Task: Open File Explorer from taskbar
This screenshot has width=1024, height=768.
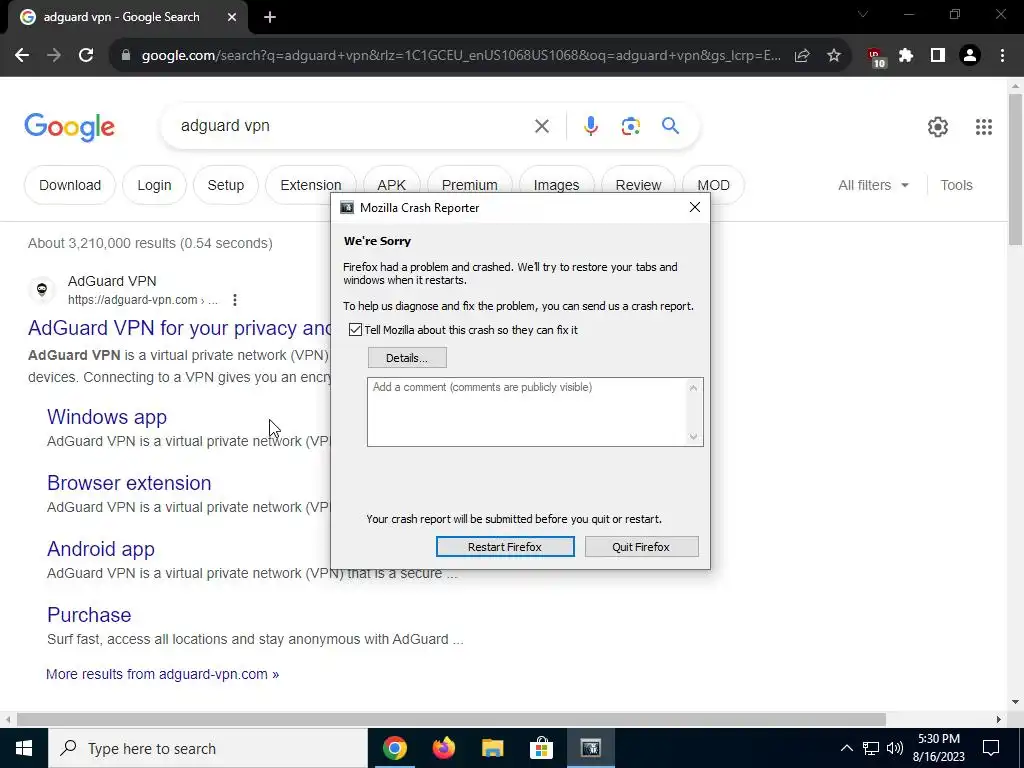Action: pyautogui.click(x=492, y=748)
